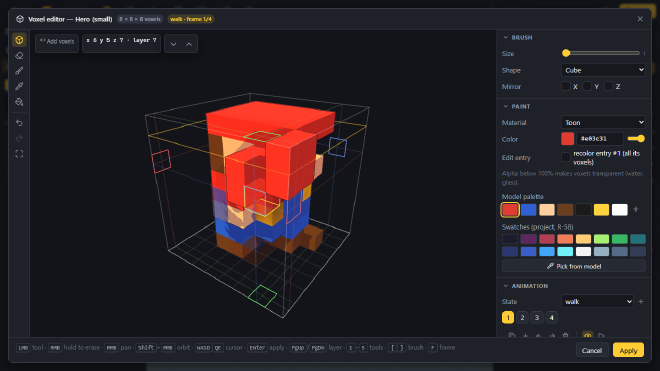
Task: Pick the lime green project swatch
Action: pos(601,239)
